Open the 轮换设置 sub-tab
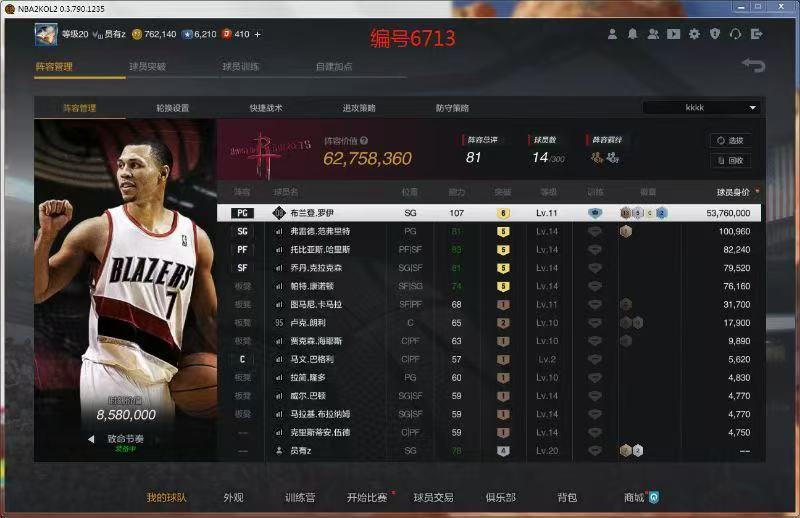The image size is (800, 518). (172, 108)
